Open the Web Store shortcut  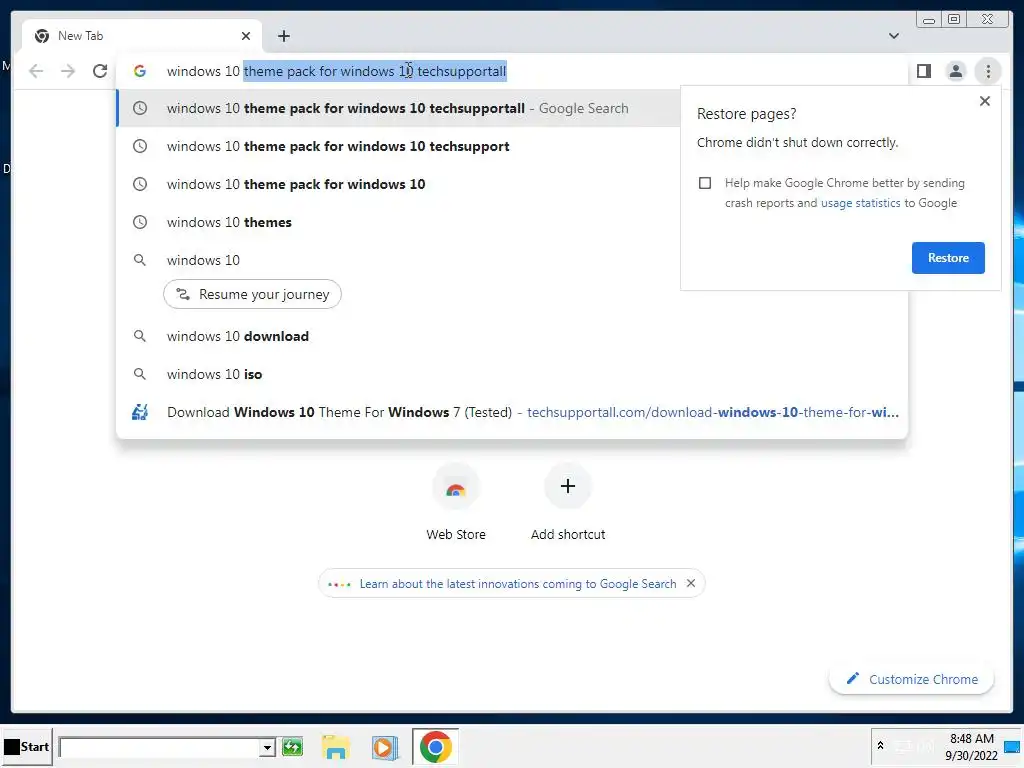coord(456,502)
